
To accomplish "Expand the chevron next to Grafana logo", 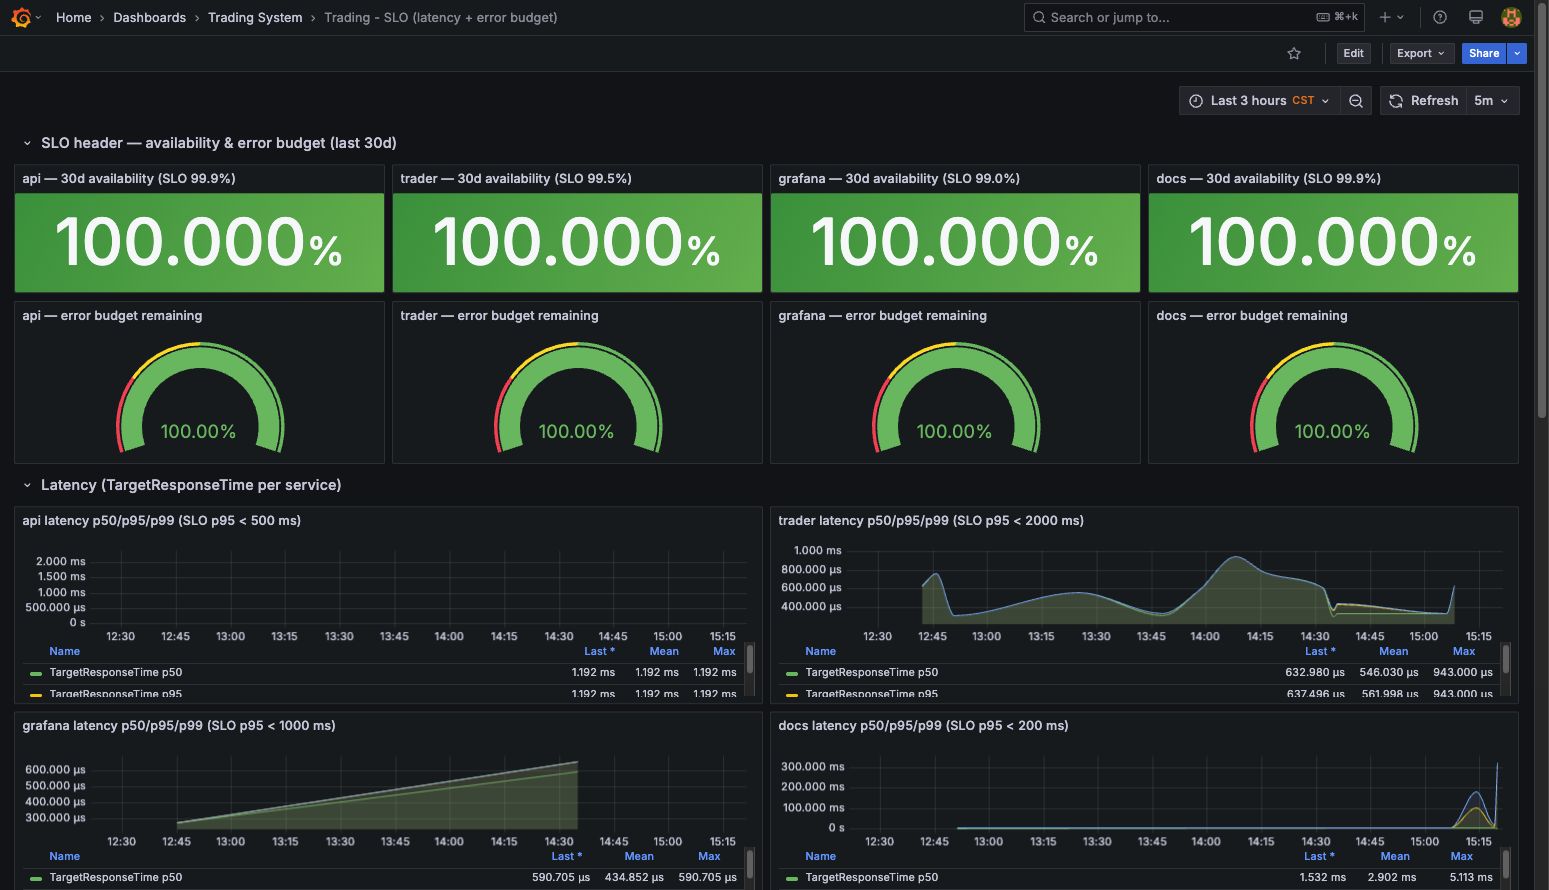I will click(38, 17).
